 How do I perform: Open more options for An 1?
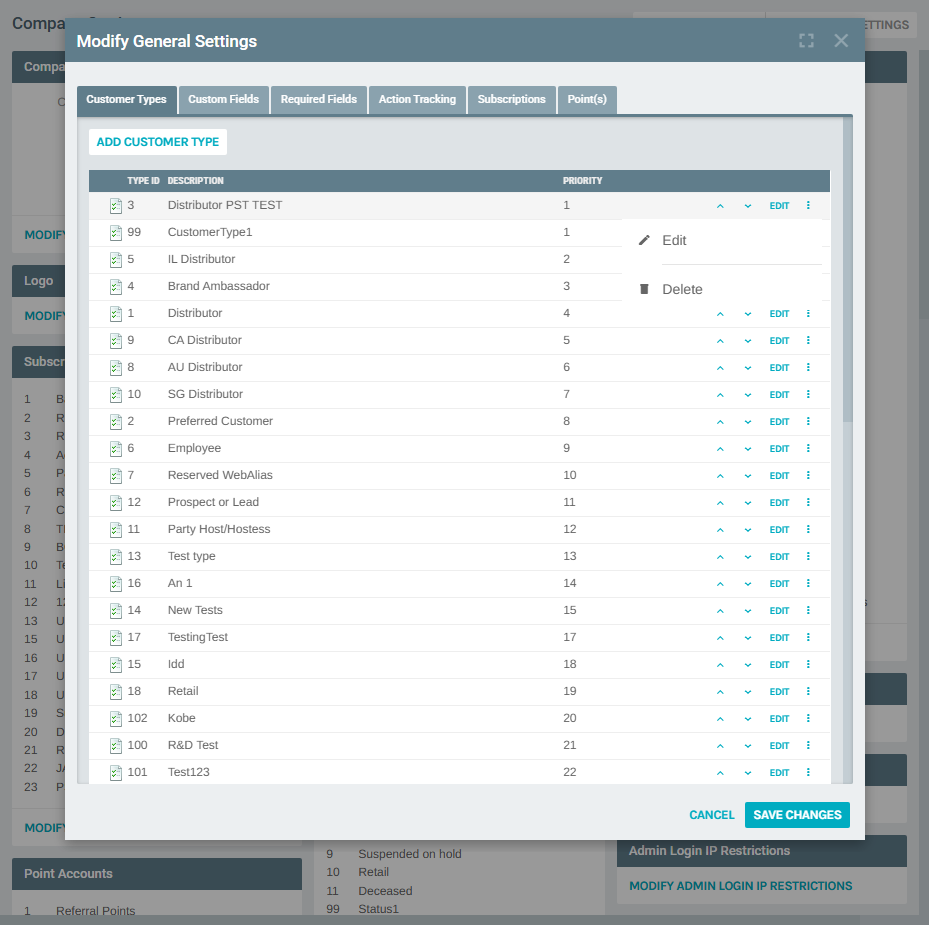click(808, 583)
